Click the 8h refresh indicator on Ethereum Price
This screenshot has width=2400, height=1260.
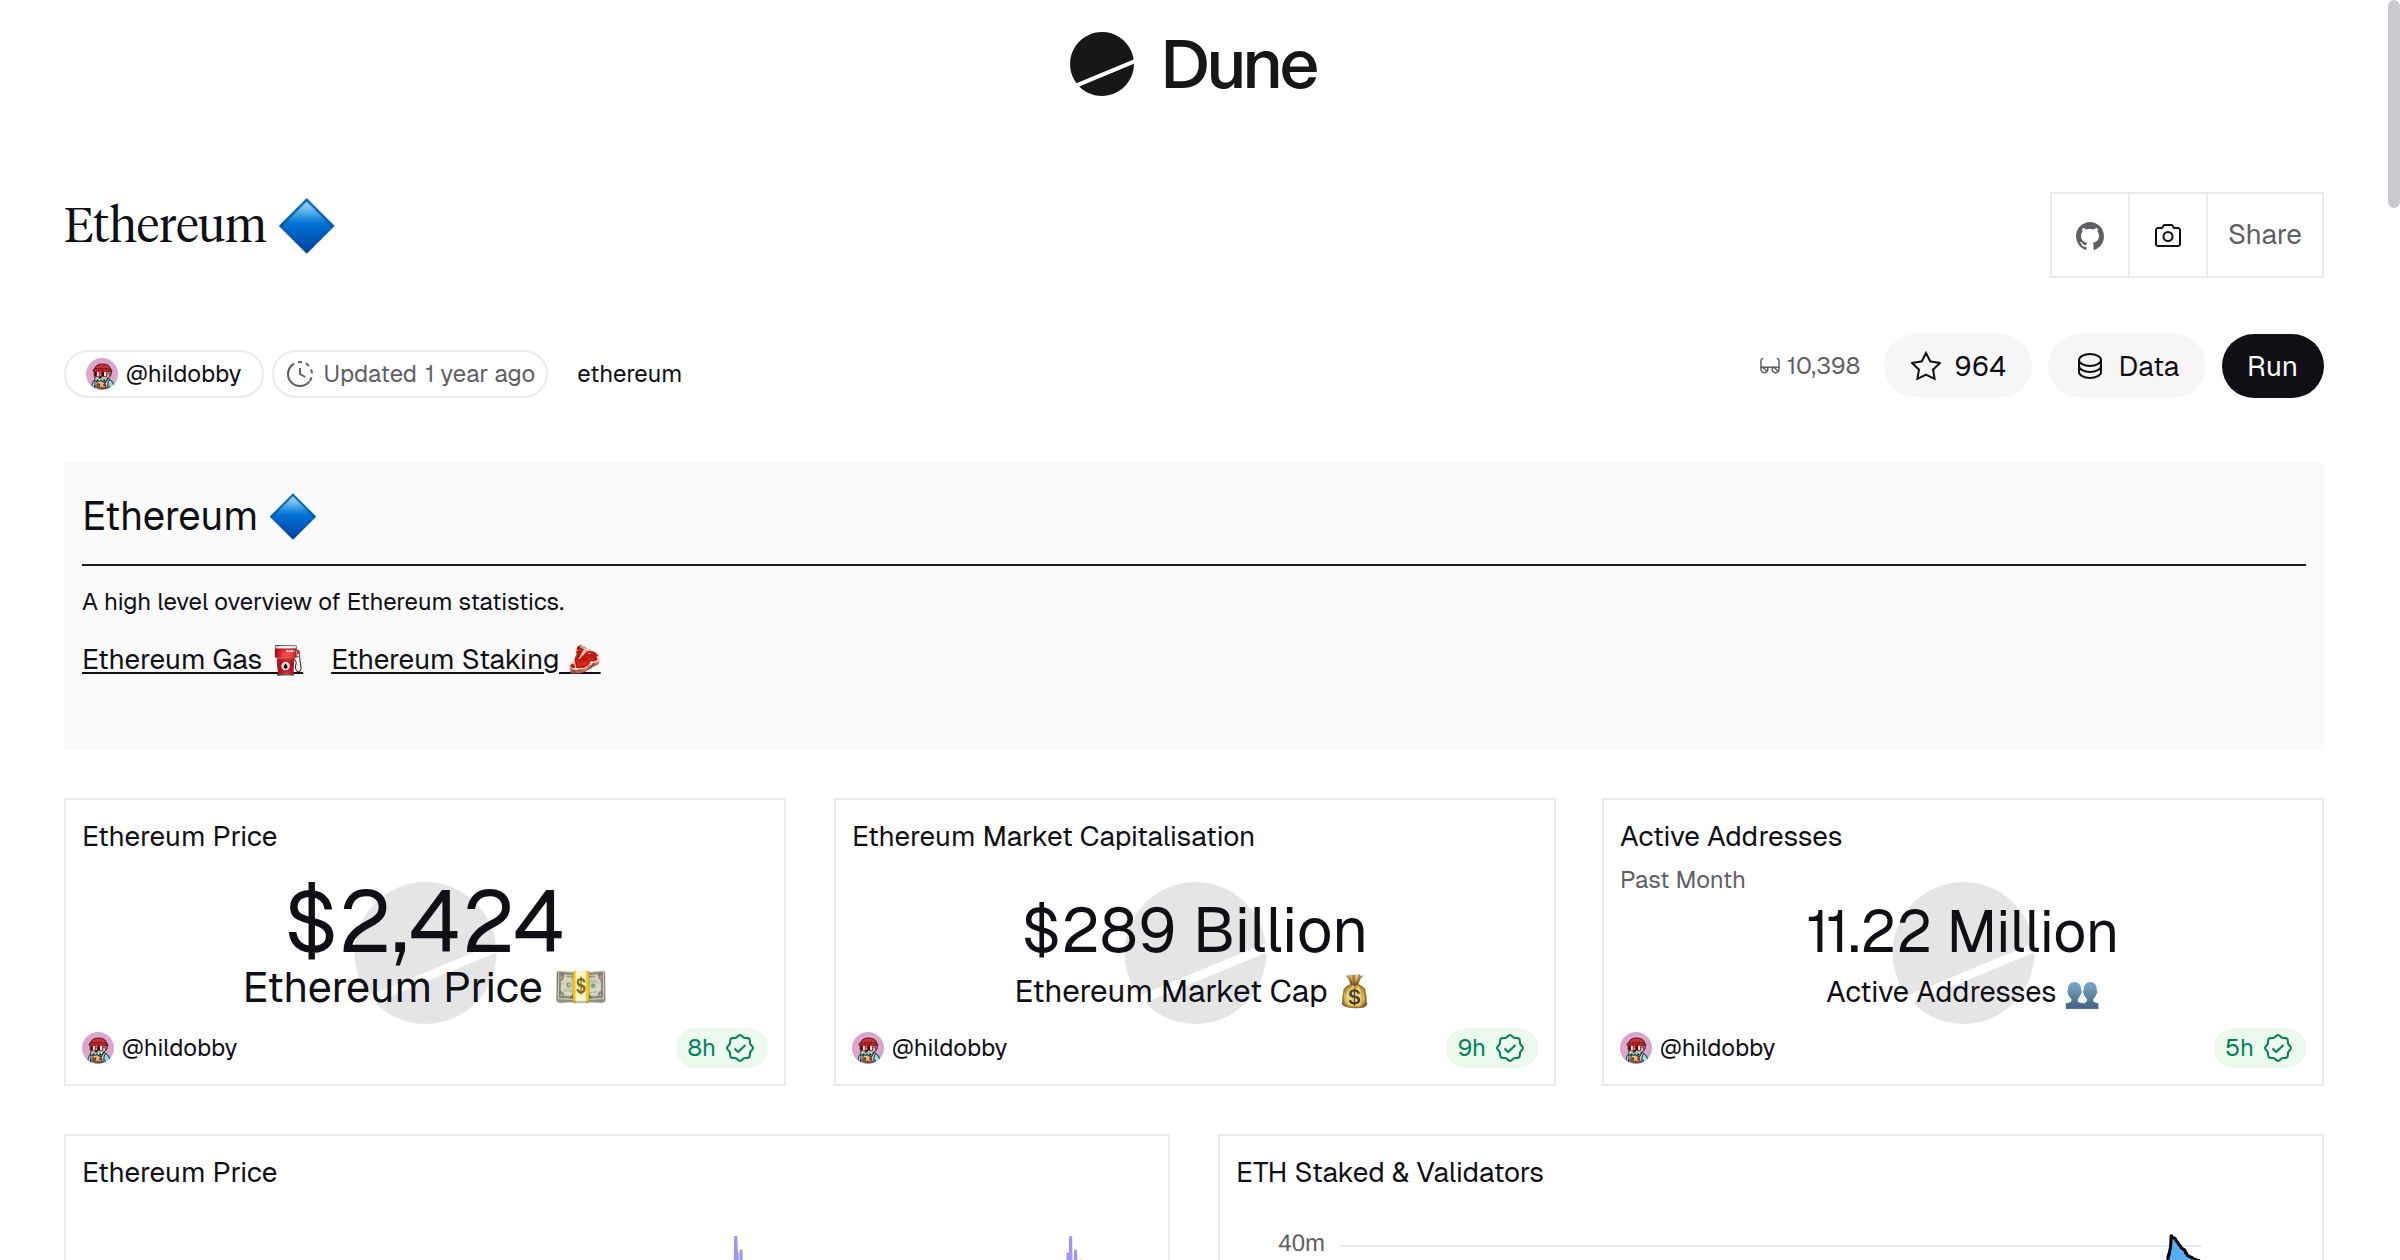click(702, 1047)
